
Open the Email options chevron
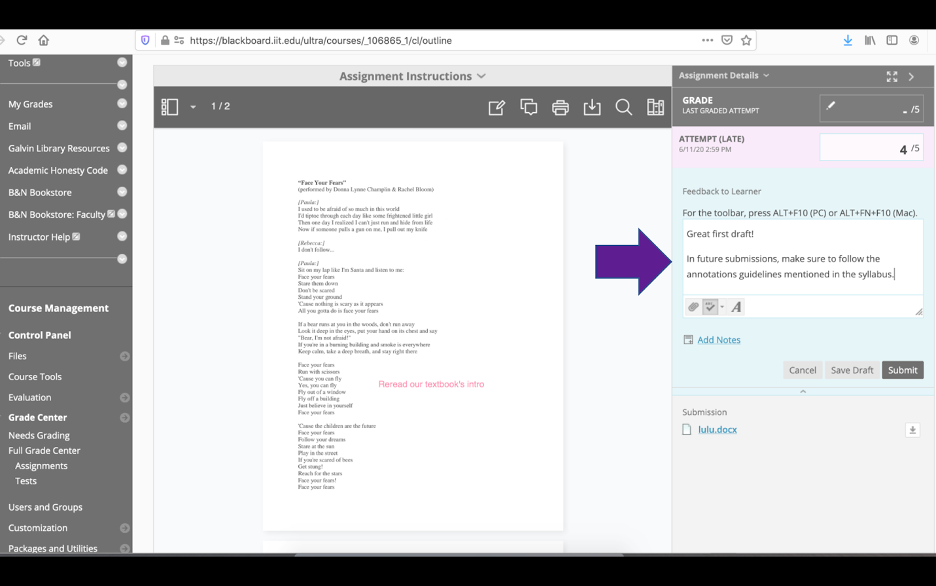click(x=122, y=125)
